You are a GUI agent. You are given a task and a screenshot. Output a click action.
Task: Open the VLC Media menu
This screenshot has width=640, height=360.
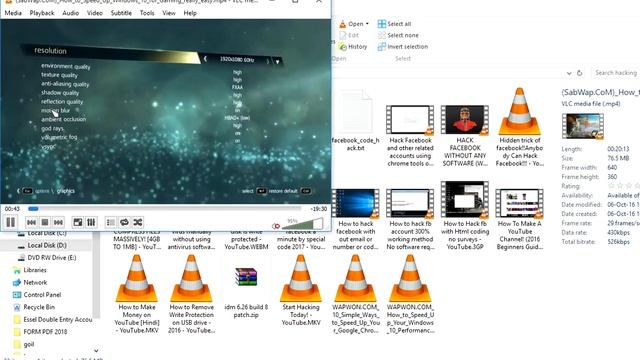(13, 13)
